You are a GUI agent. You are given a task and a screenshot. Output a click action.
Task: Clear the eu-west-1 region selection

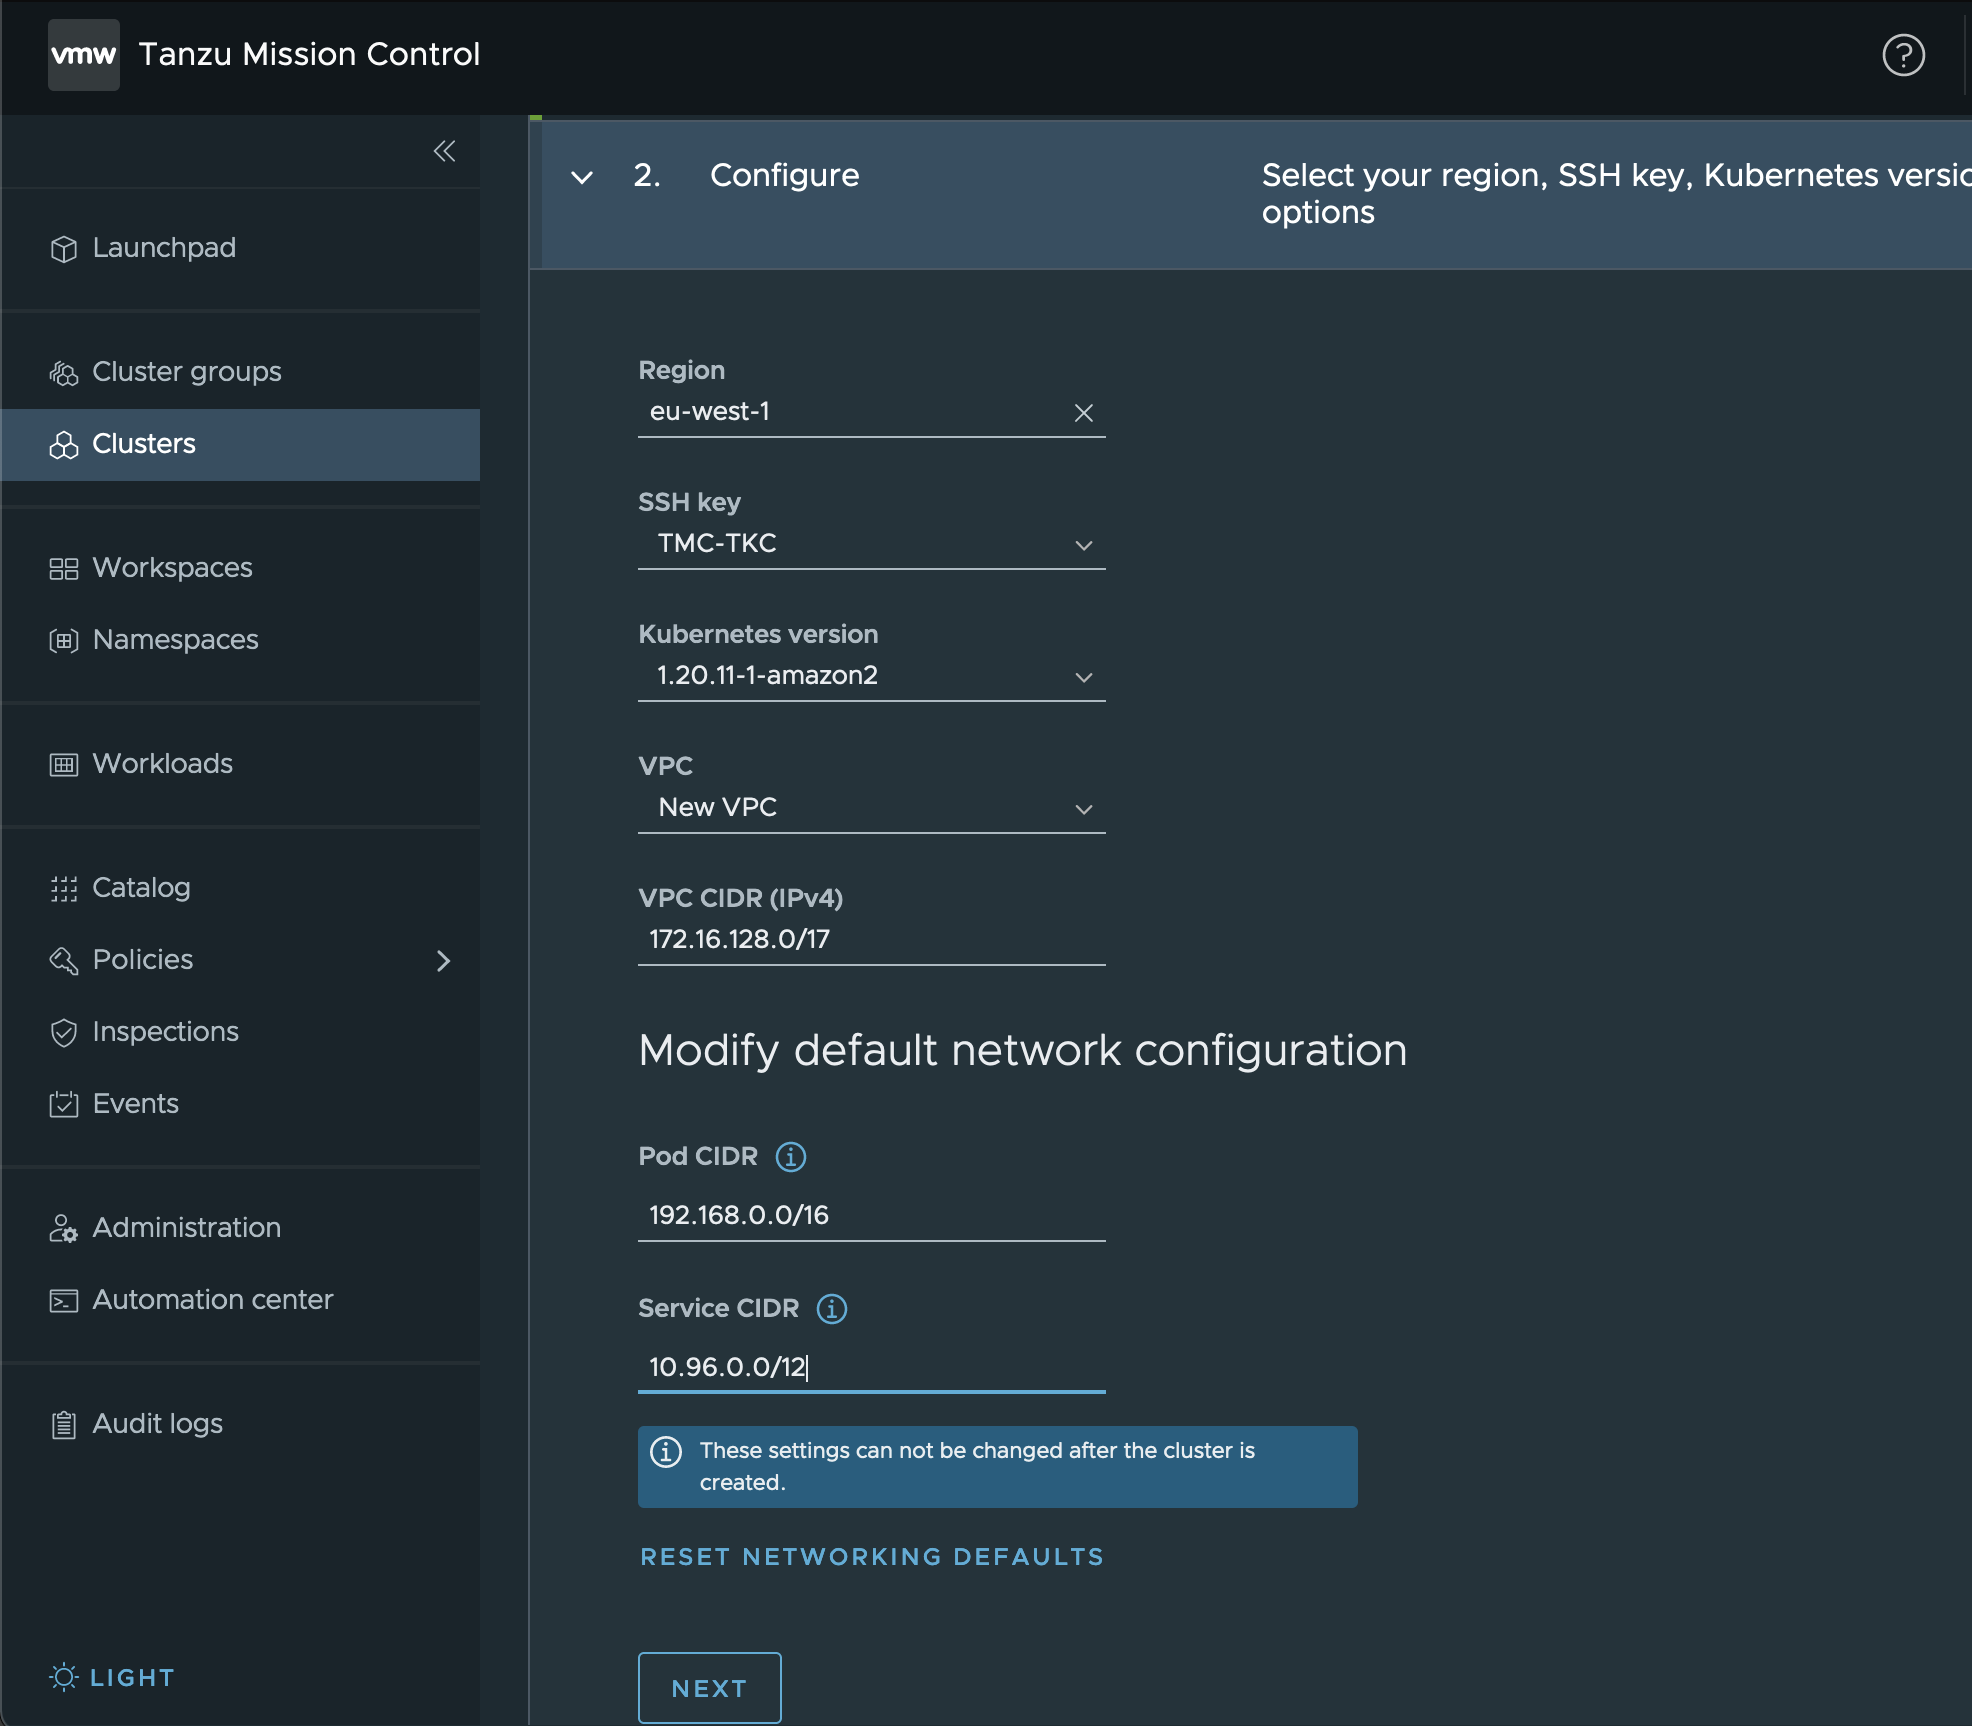point(1084,413)
